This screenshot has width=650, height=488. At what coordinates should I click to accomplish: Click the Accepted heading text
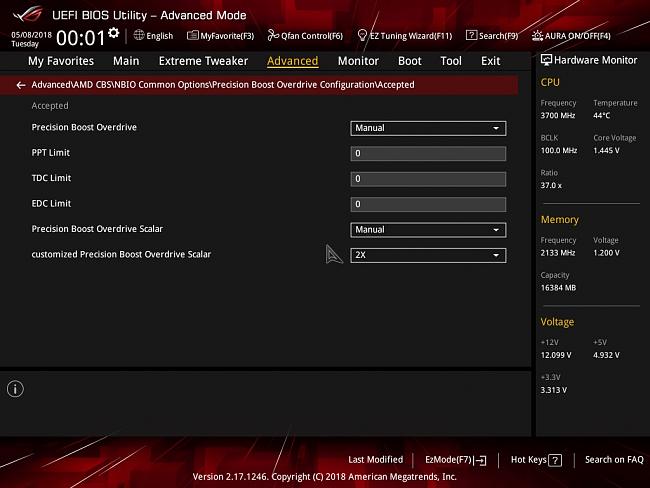click(x=50, y=106)
